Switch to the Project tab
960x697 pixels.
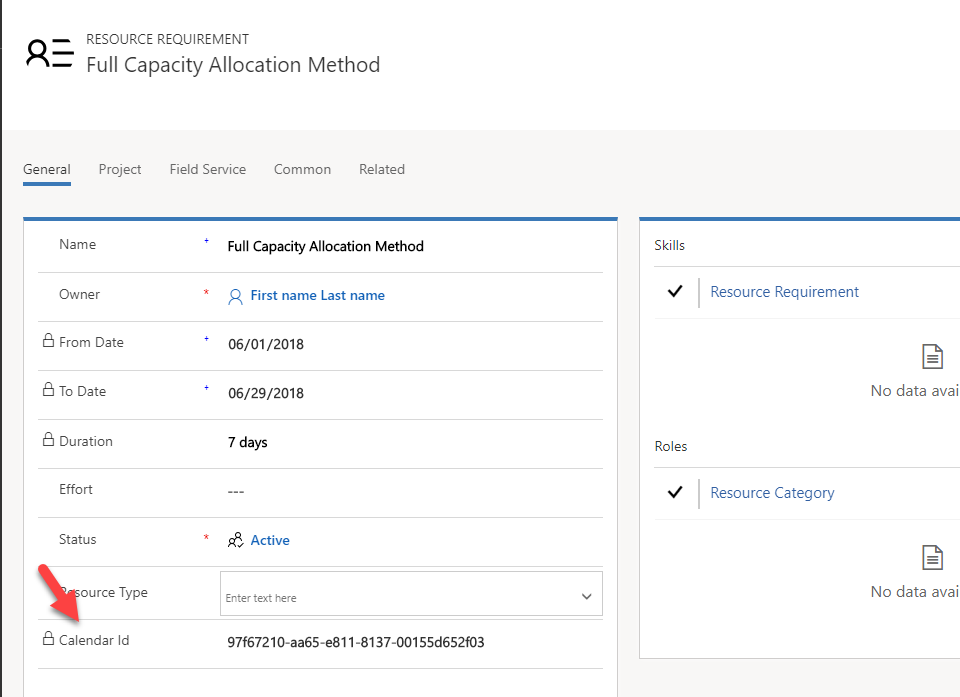[x=120, y=170]
